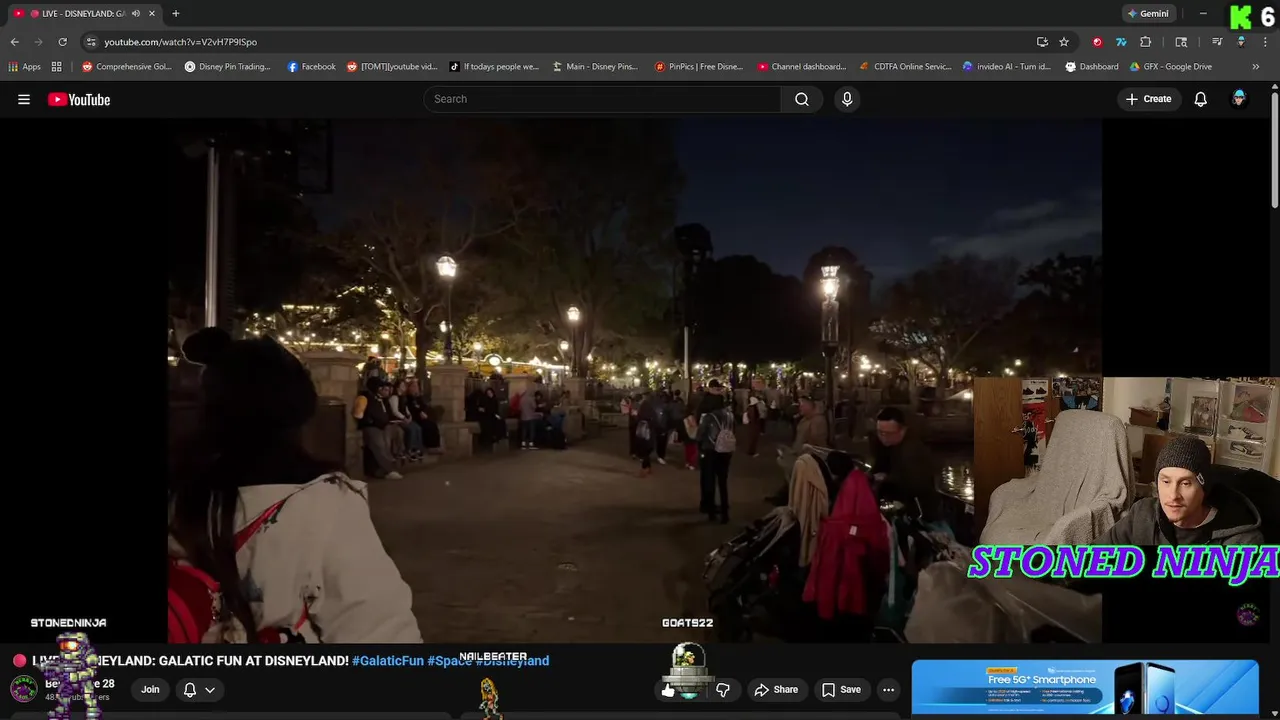Open invideo AI bookmark
Viewport: 1280px width, 720px height.
pos(1007,67)
